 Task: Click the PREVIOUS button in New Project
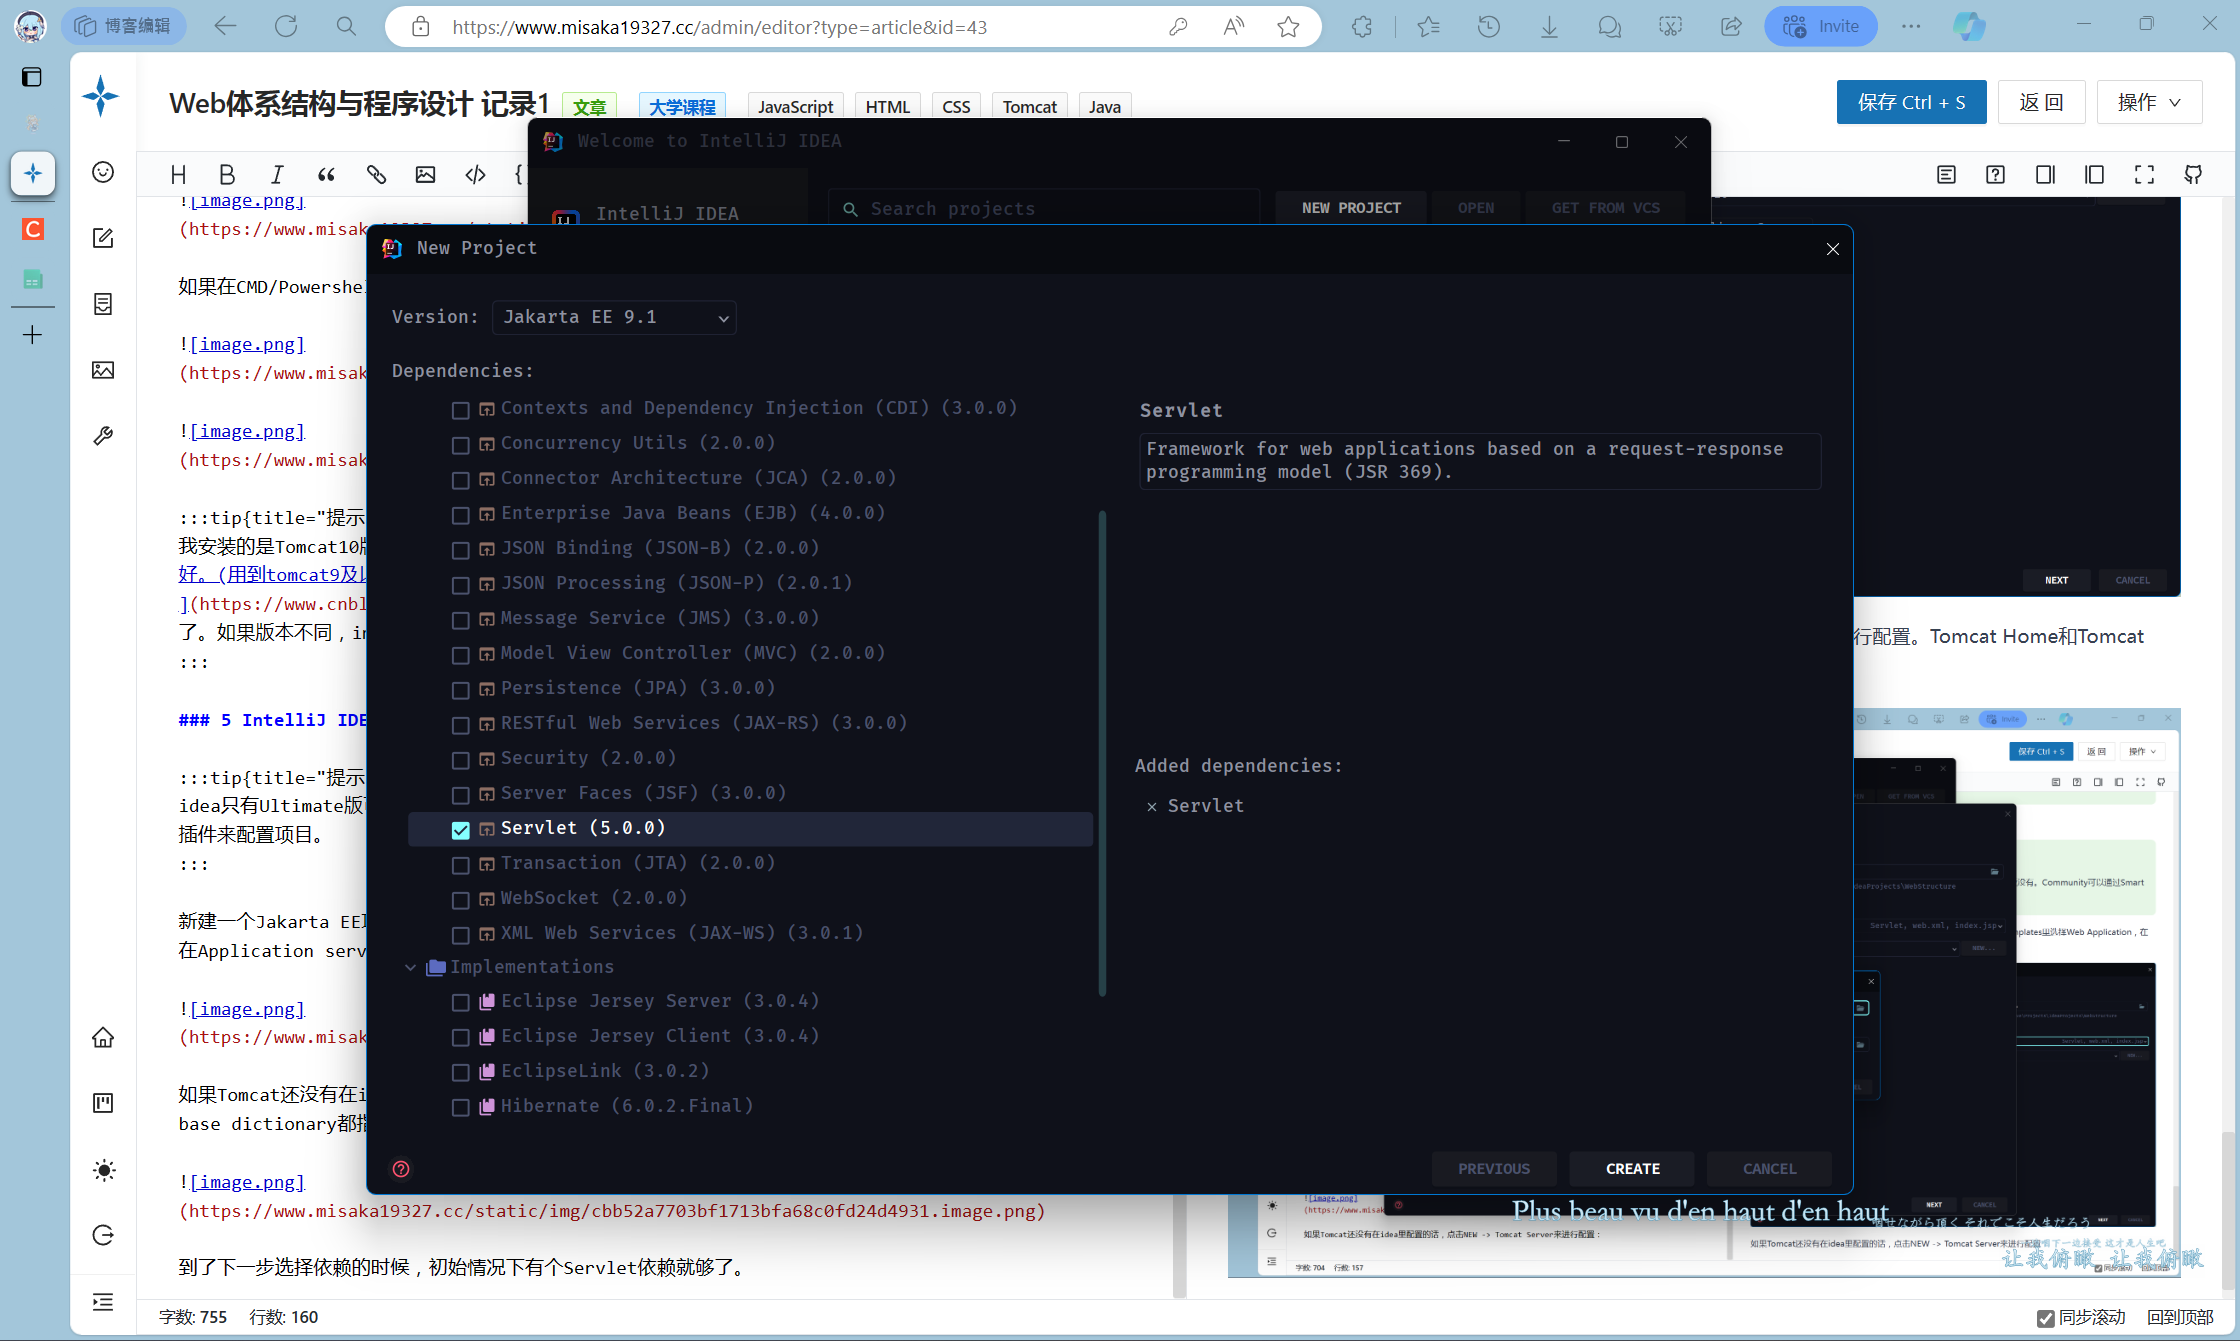[x=1494, y=1169]
